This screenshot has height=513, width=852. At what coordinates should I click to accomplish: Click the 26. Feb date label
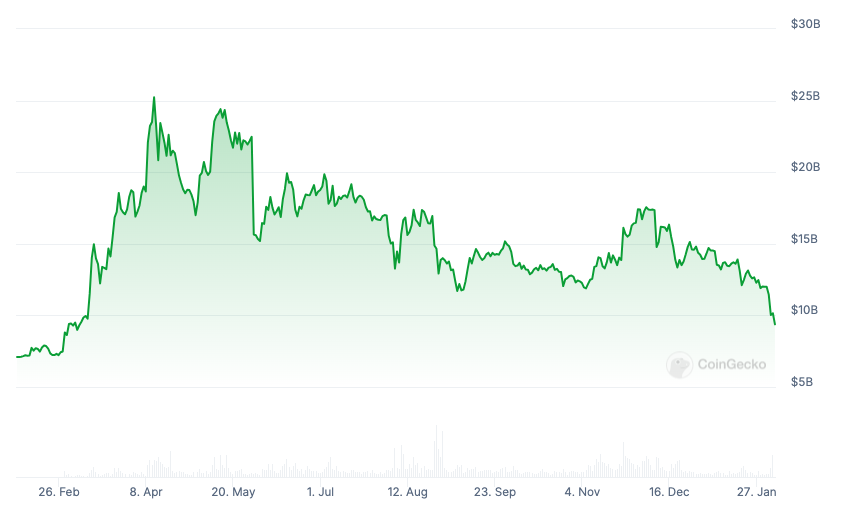click(x=59, y=492)
